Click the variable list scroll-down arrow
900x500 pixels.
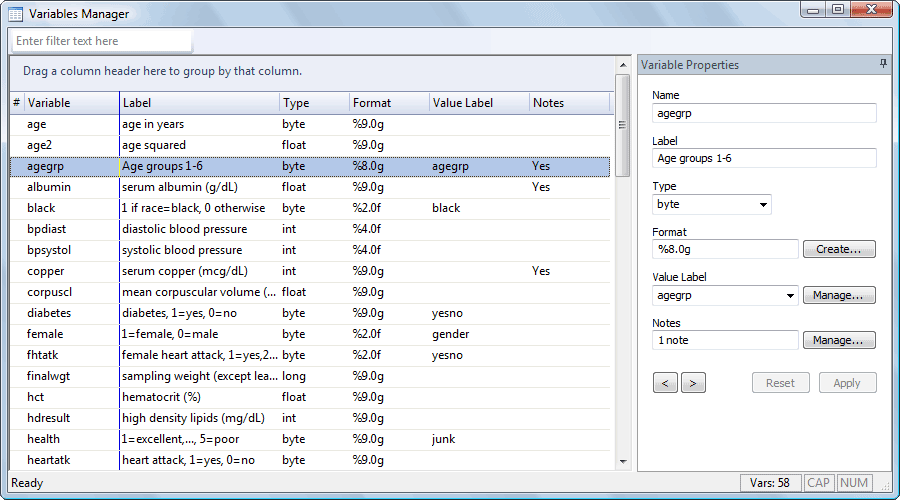pos(623,461)
